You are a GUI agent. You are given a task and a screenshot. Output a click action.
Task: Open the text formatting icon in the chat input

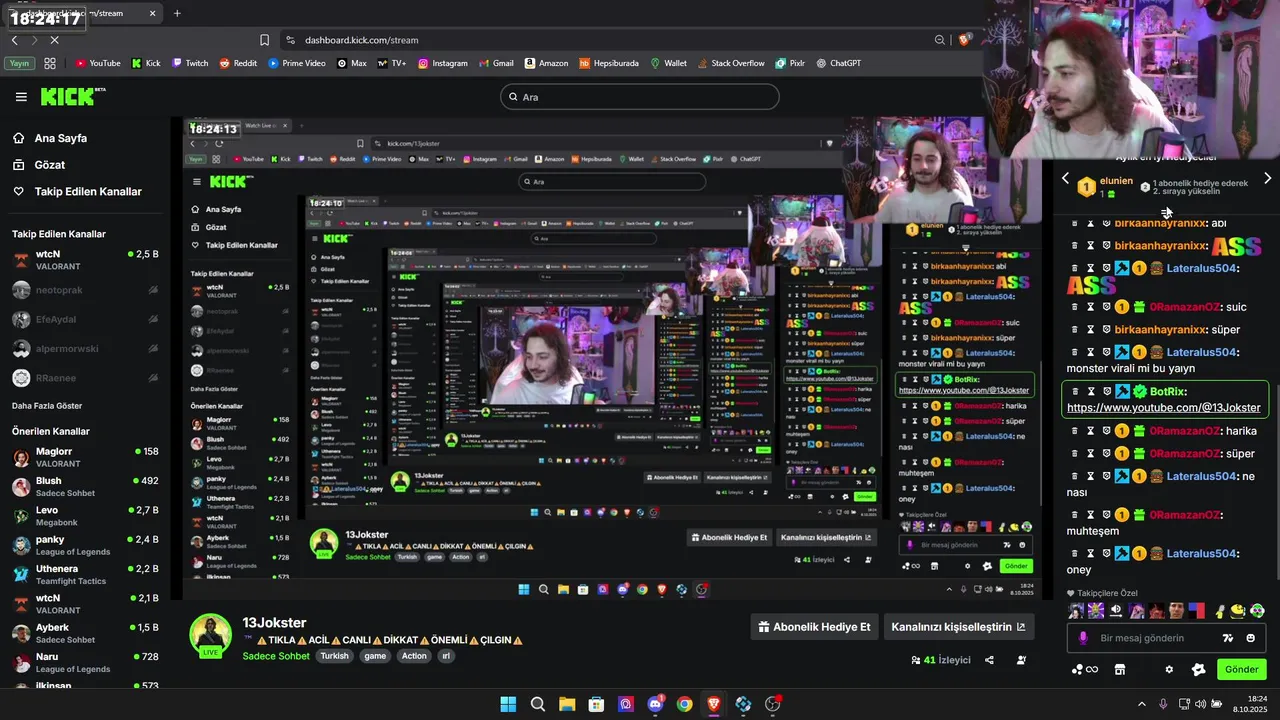1228,638
